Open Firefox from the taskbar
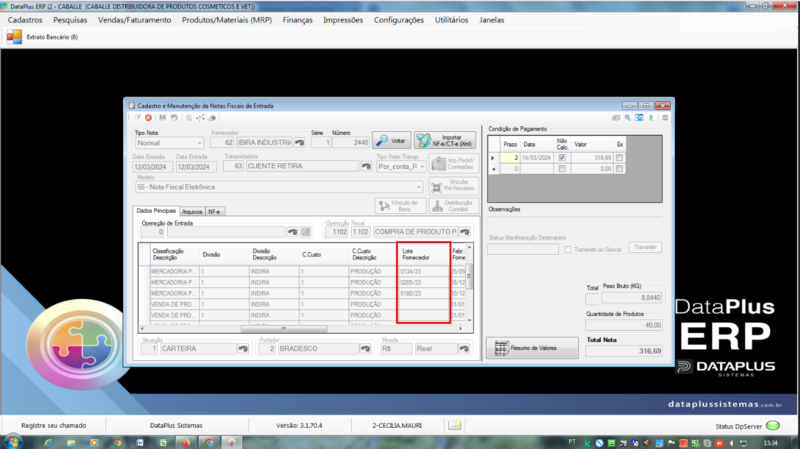 pyautogui.click(x=186, y=442)
